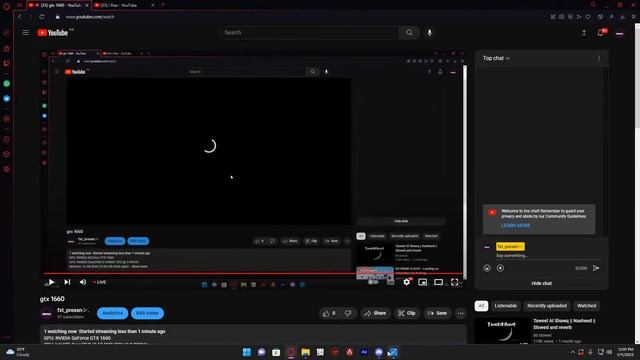Expand the Top chat dropdown
This screenshot has width=640, height=360.
click(496, 58)
